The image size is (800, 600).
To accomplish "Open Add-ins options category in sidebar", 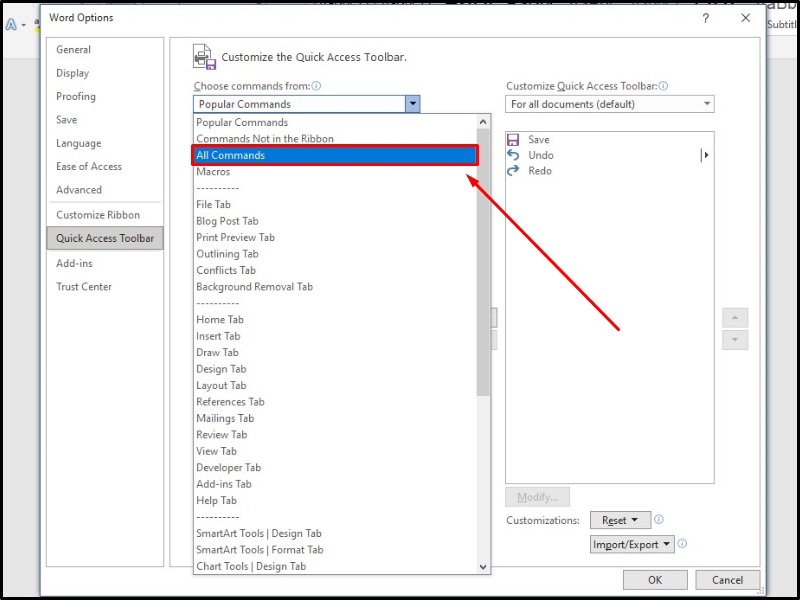I will pyautogui.click(x=105, y=263).
